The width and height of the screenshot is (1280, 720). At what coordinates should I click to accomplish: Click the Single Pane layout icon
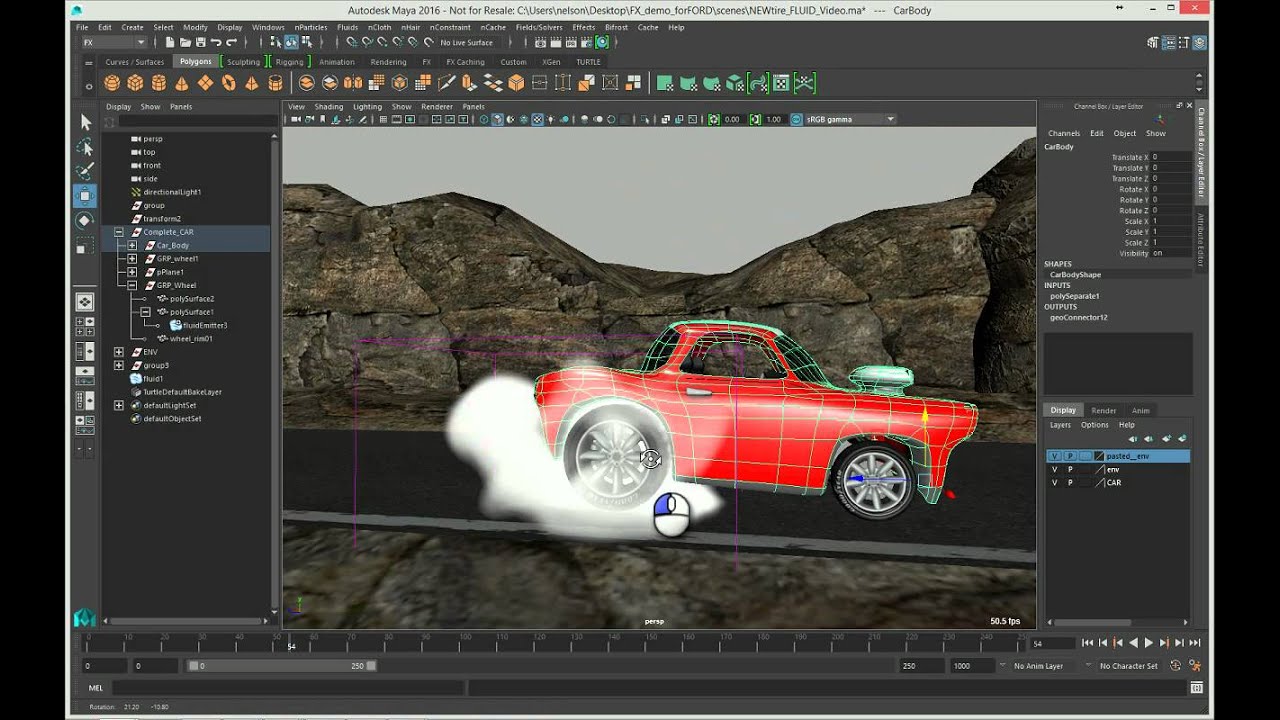coord(85,301)
